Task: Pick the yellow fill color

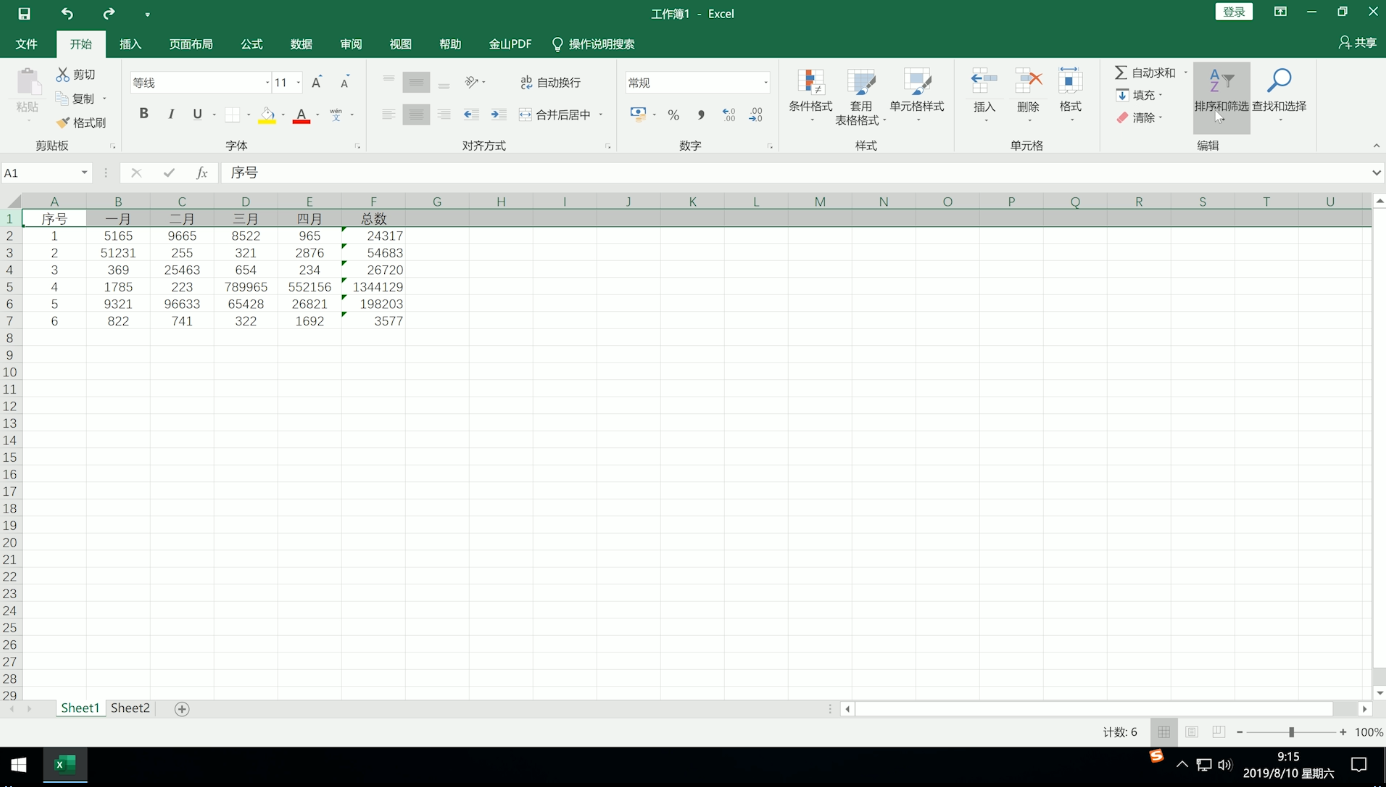Action: (x=267, y=115)
